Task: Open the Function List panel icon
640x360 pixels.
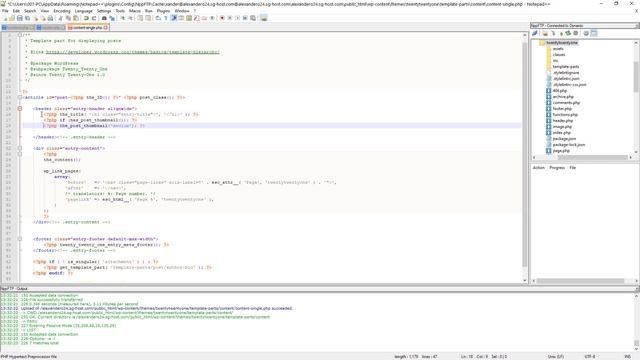Action: coord(197,18)
